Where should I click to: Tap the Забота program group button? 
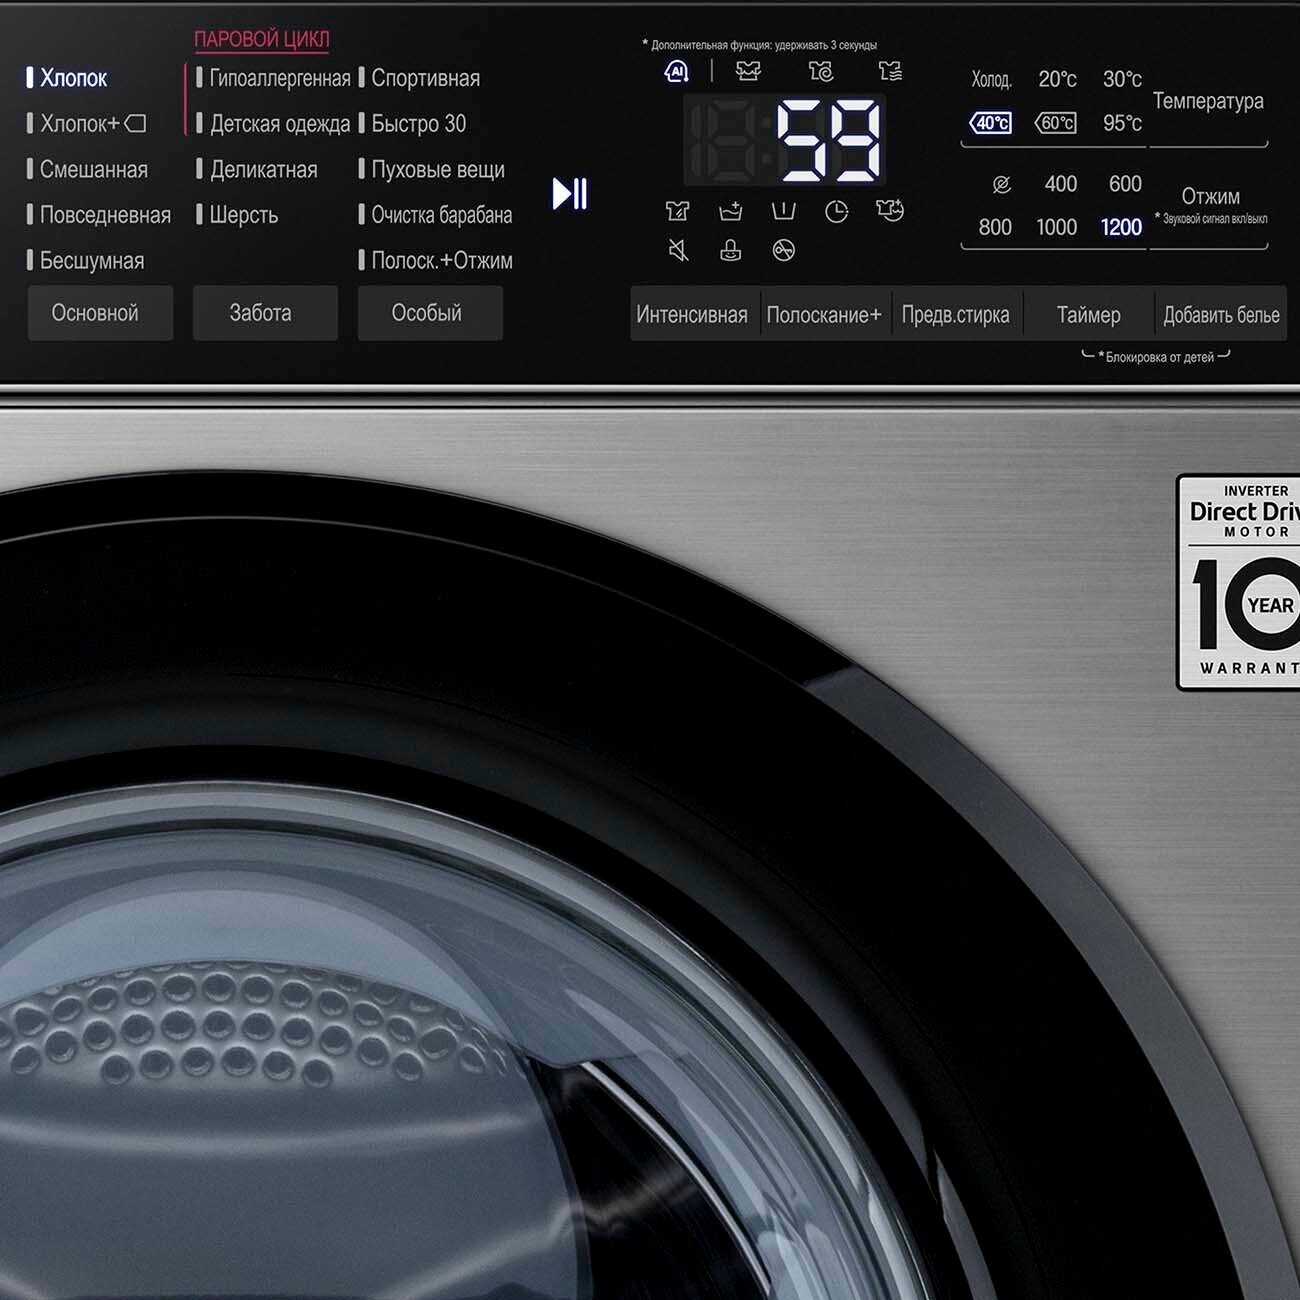pos(265,313)
